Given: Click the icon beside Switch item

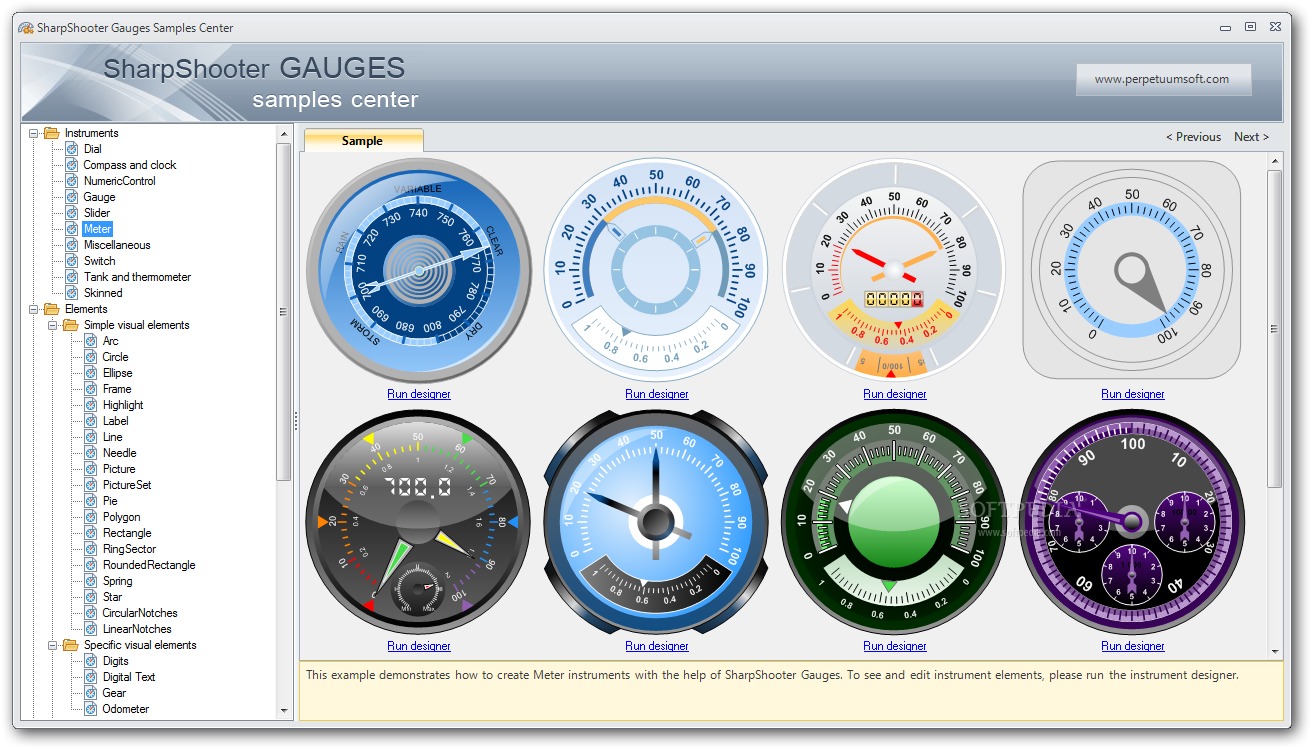Looking at the screenshot, I should tap(72, 261).
